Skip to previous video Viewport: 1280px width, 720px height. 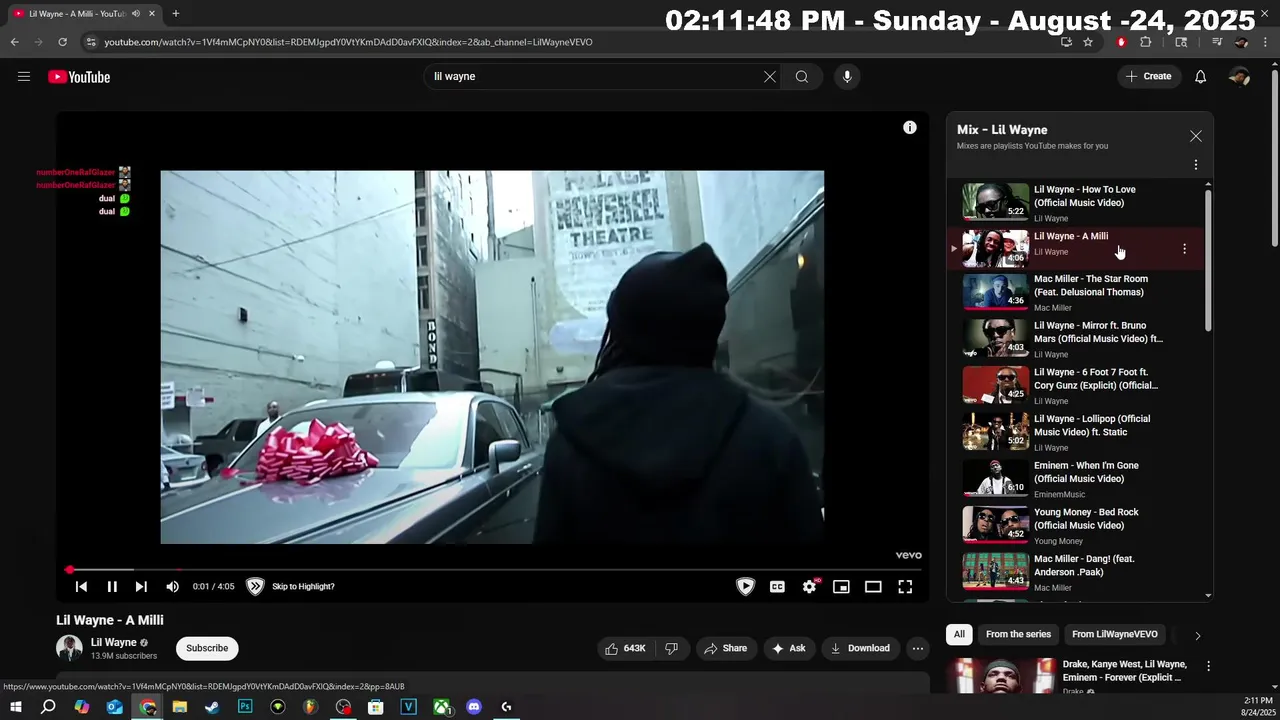tap(81, 587)
